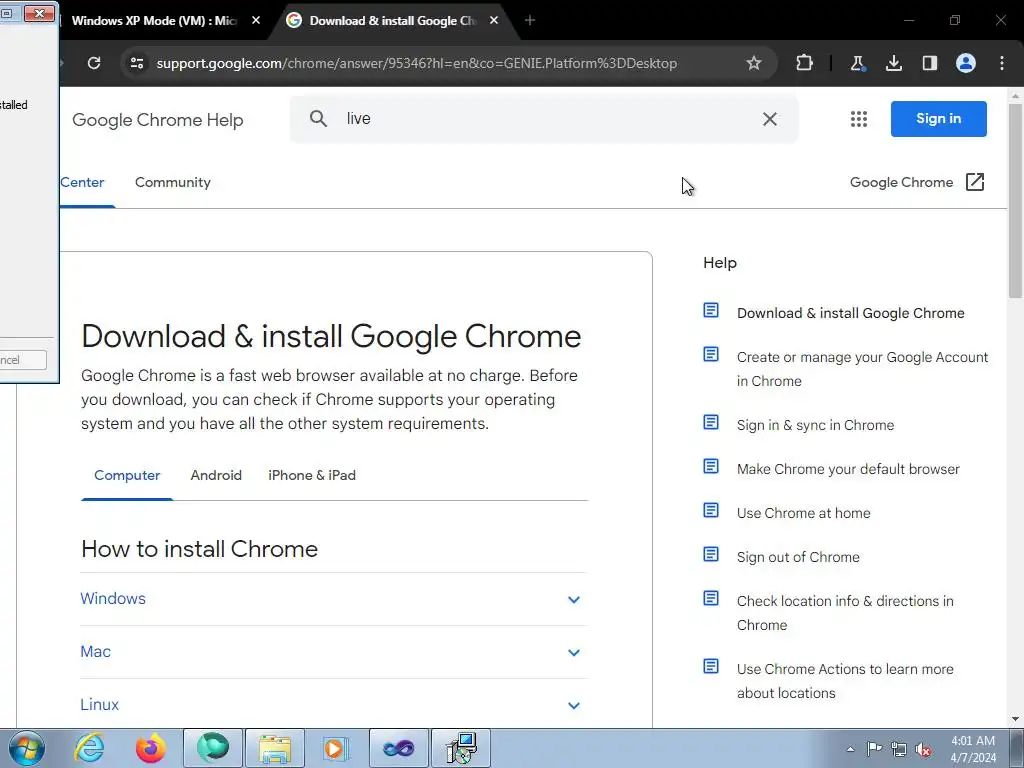The image size is (1024, 768).
Task: Open a new tab with plus button
Action: point(530,20)
